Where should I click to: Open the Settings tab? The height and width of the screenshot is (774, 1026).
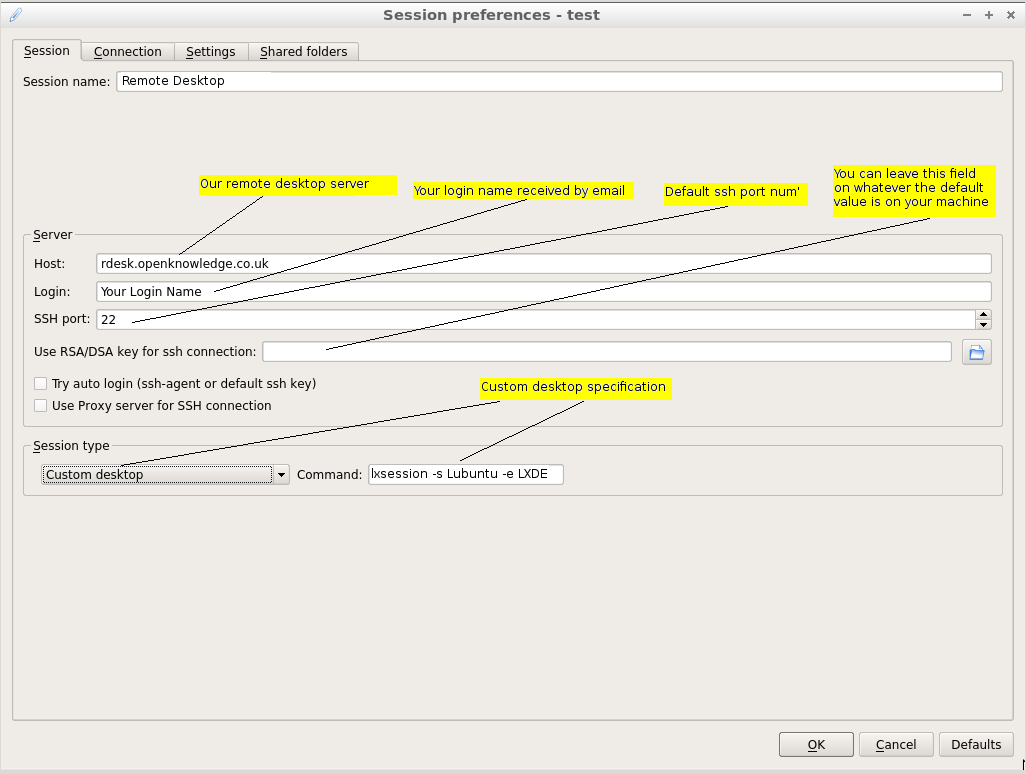point(210,52)
